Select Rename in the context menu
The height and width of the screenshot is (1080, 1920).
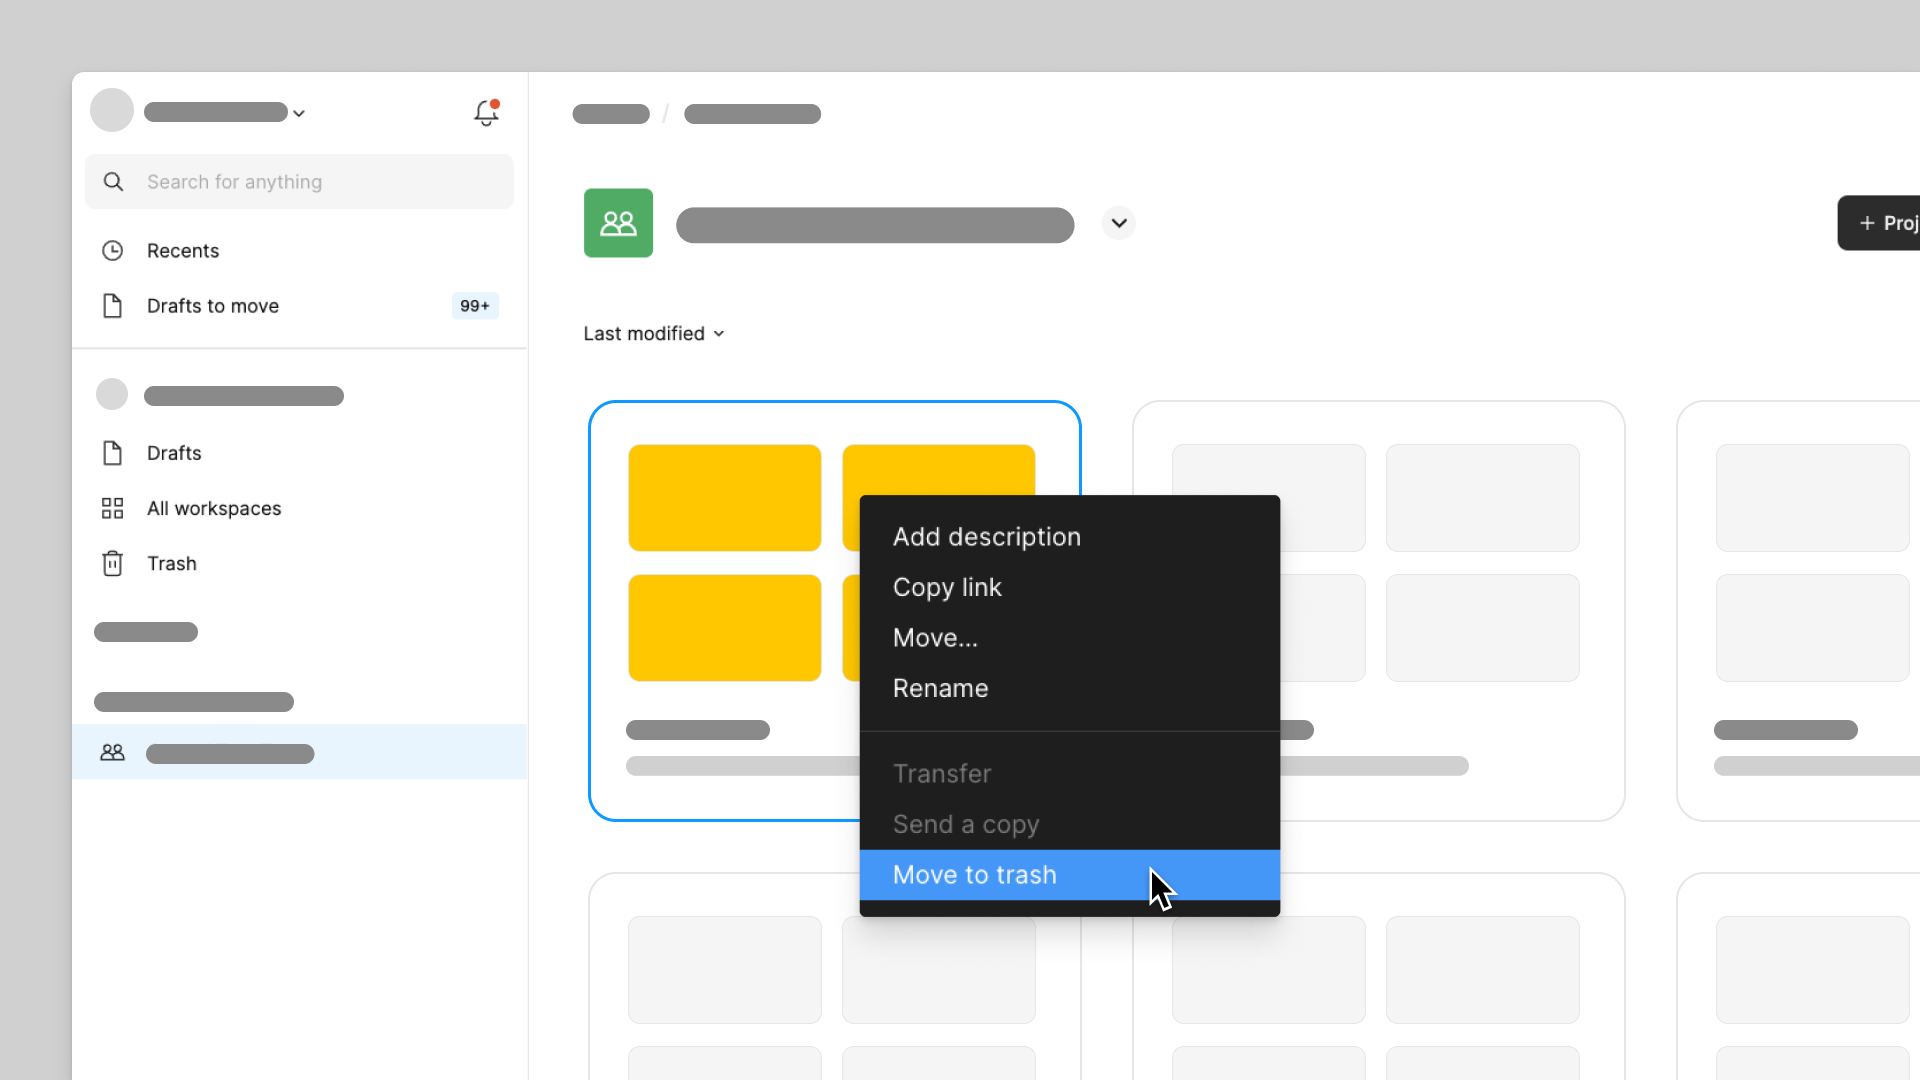point(940,688)
